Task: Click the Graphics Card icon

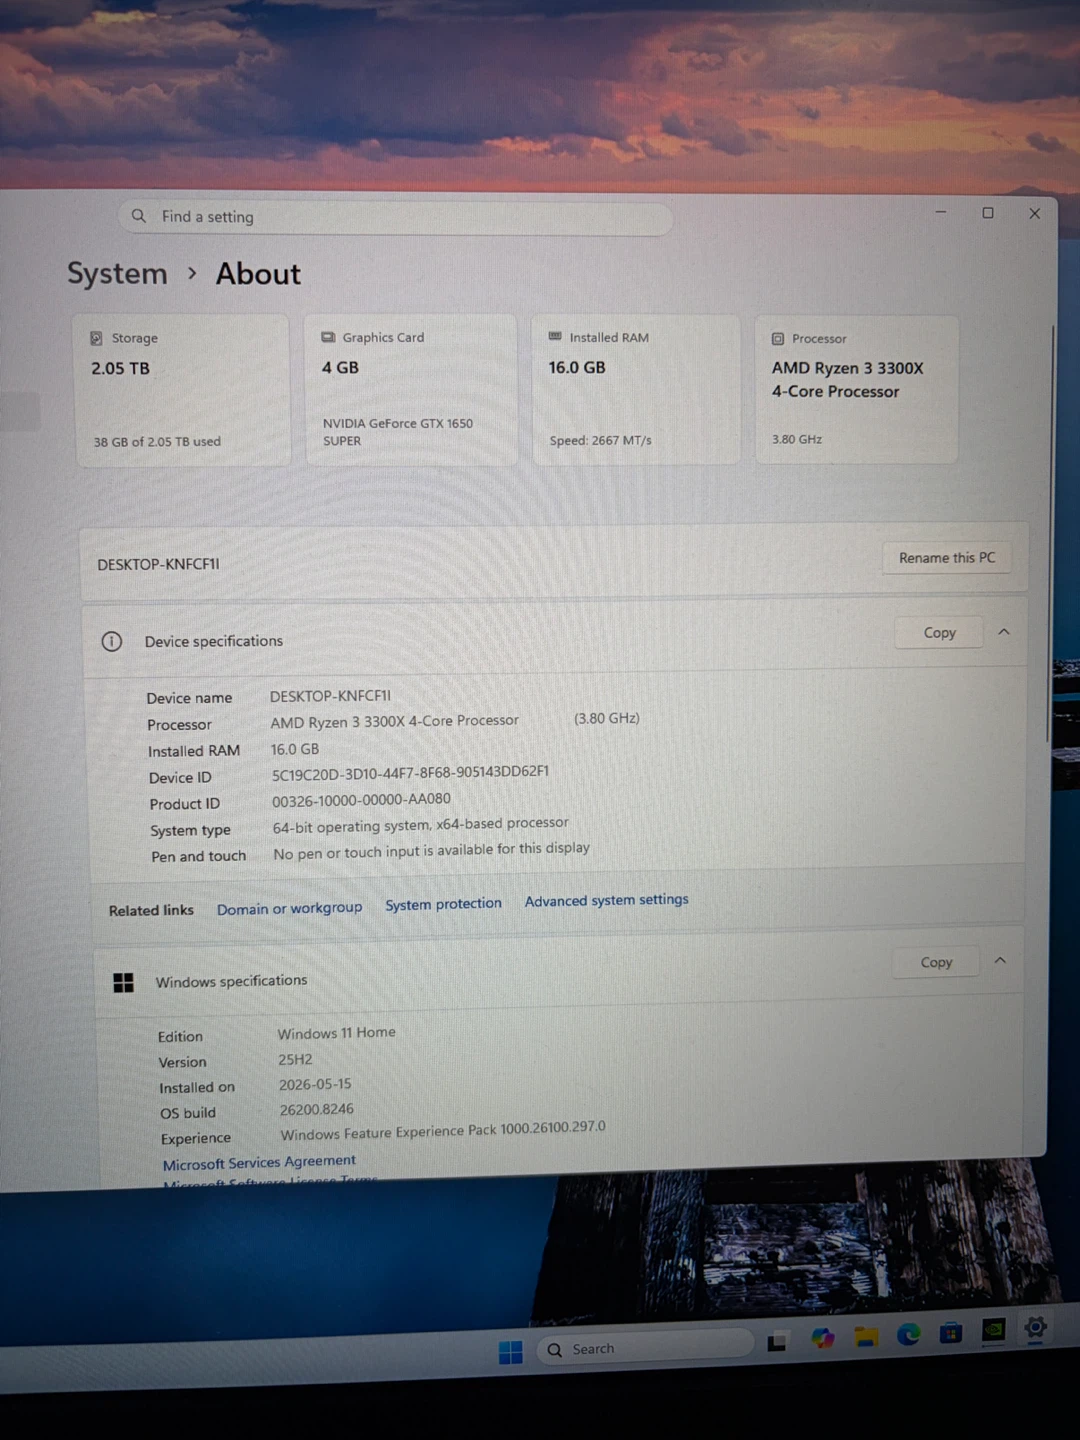Action: point(328,337)
